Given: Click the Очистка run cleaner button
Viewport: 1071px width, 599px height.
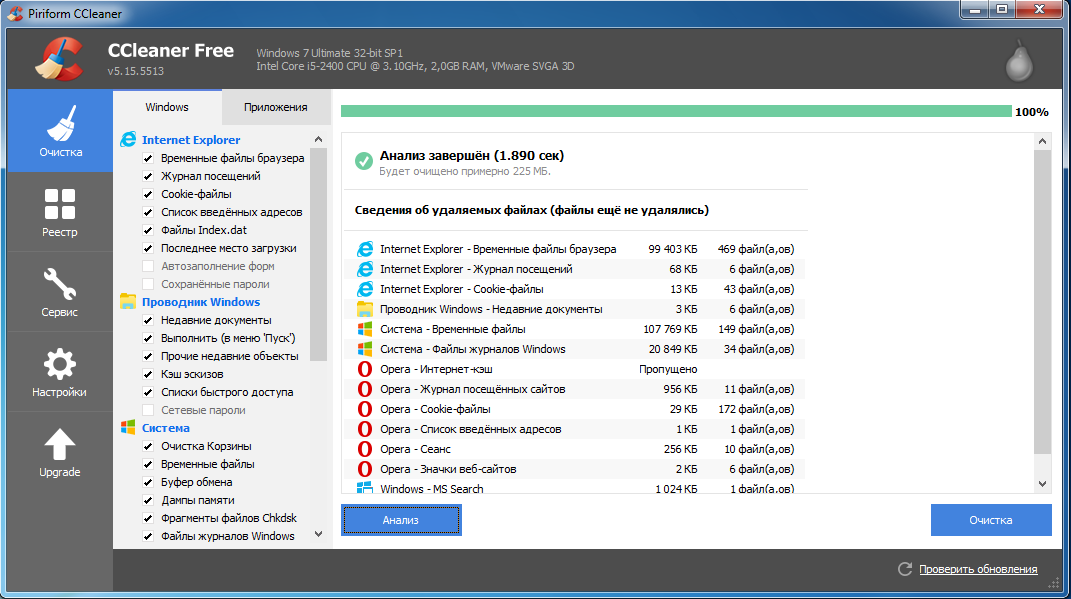Looking at the screenshot, I should [x=991, y=520].
